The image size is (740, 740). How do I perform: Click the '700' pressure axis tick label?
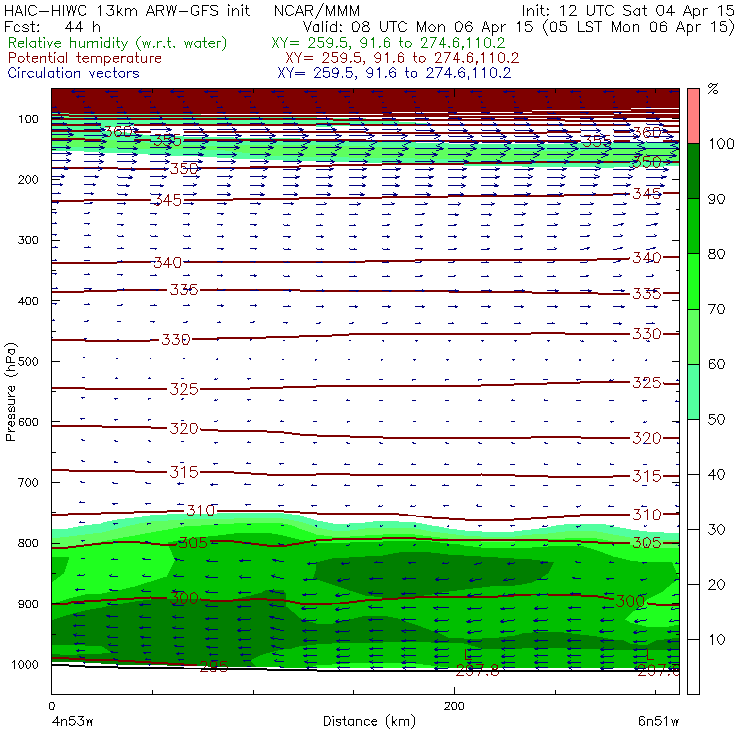tap(28, 482)
